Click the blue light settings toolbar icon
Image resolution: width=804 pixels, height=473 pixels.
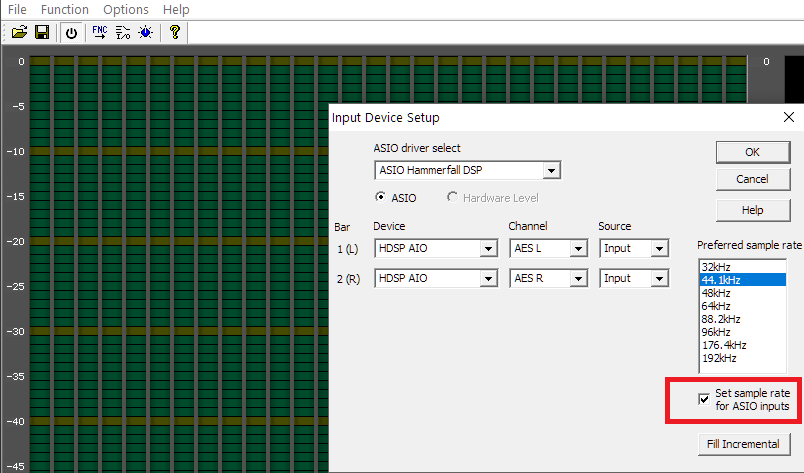coord(146,32)
